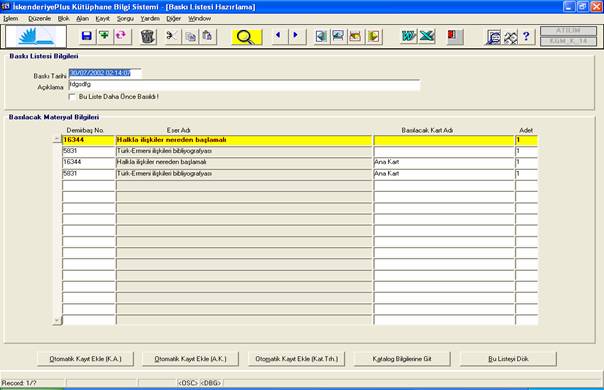Click Demirbaş No '5831' in second row
Image resolution: width=604 pixels, height=390 pixels.
click(x=89, y=151)
